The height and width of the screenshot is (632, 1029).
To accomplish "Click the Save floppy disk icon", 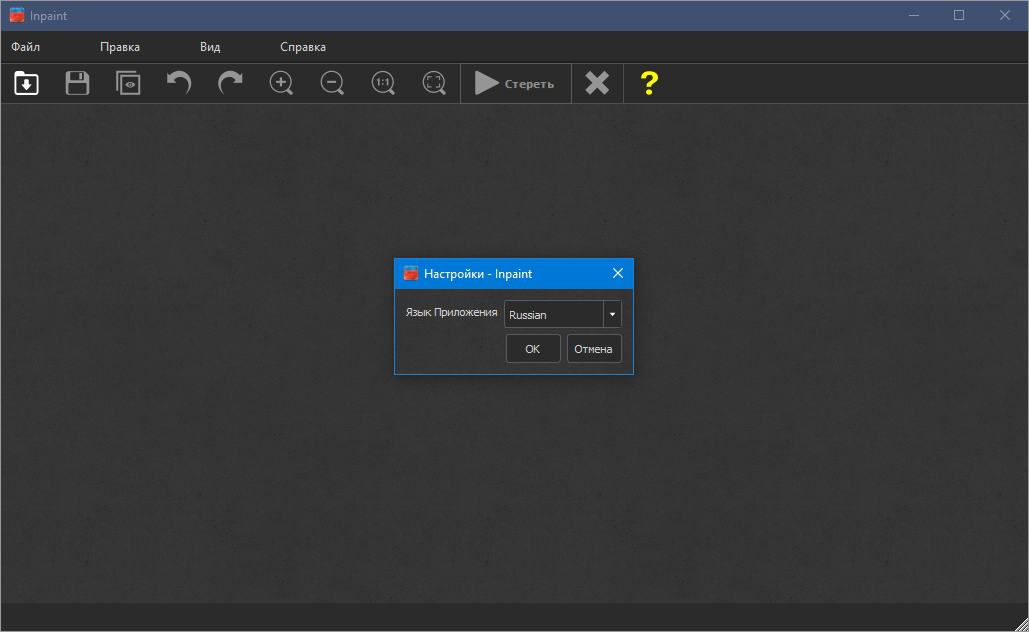I will tap(77, 83).
